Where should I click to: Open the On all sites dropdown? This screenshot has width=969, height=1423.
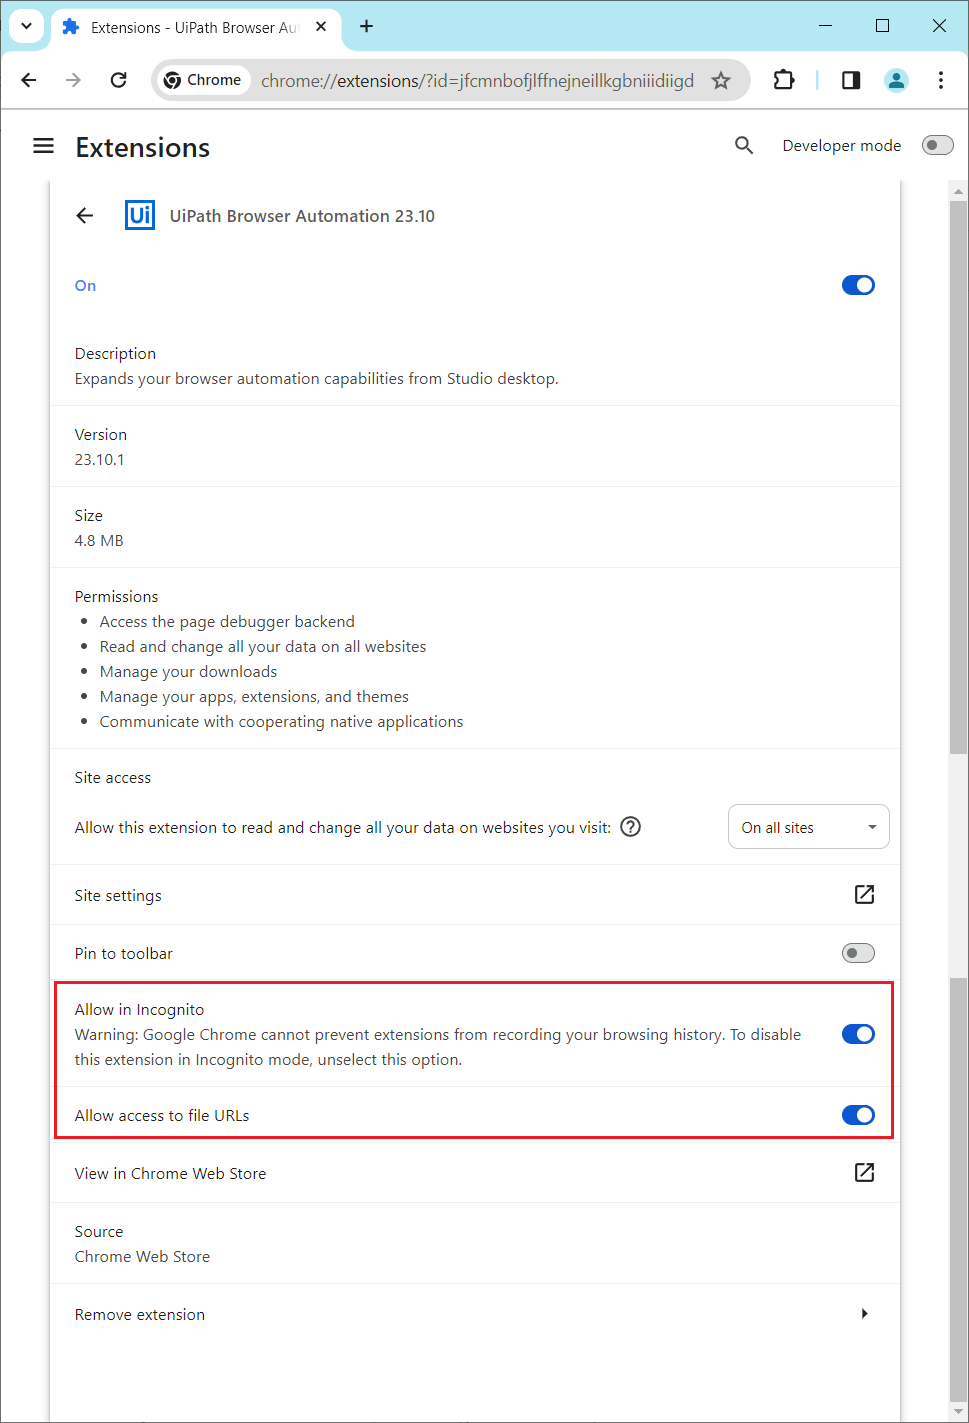[808, 827]
